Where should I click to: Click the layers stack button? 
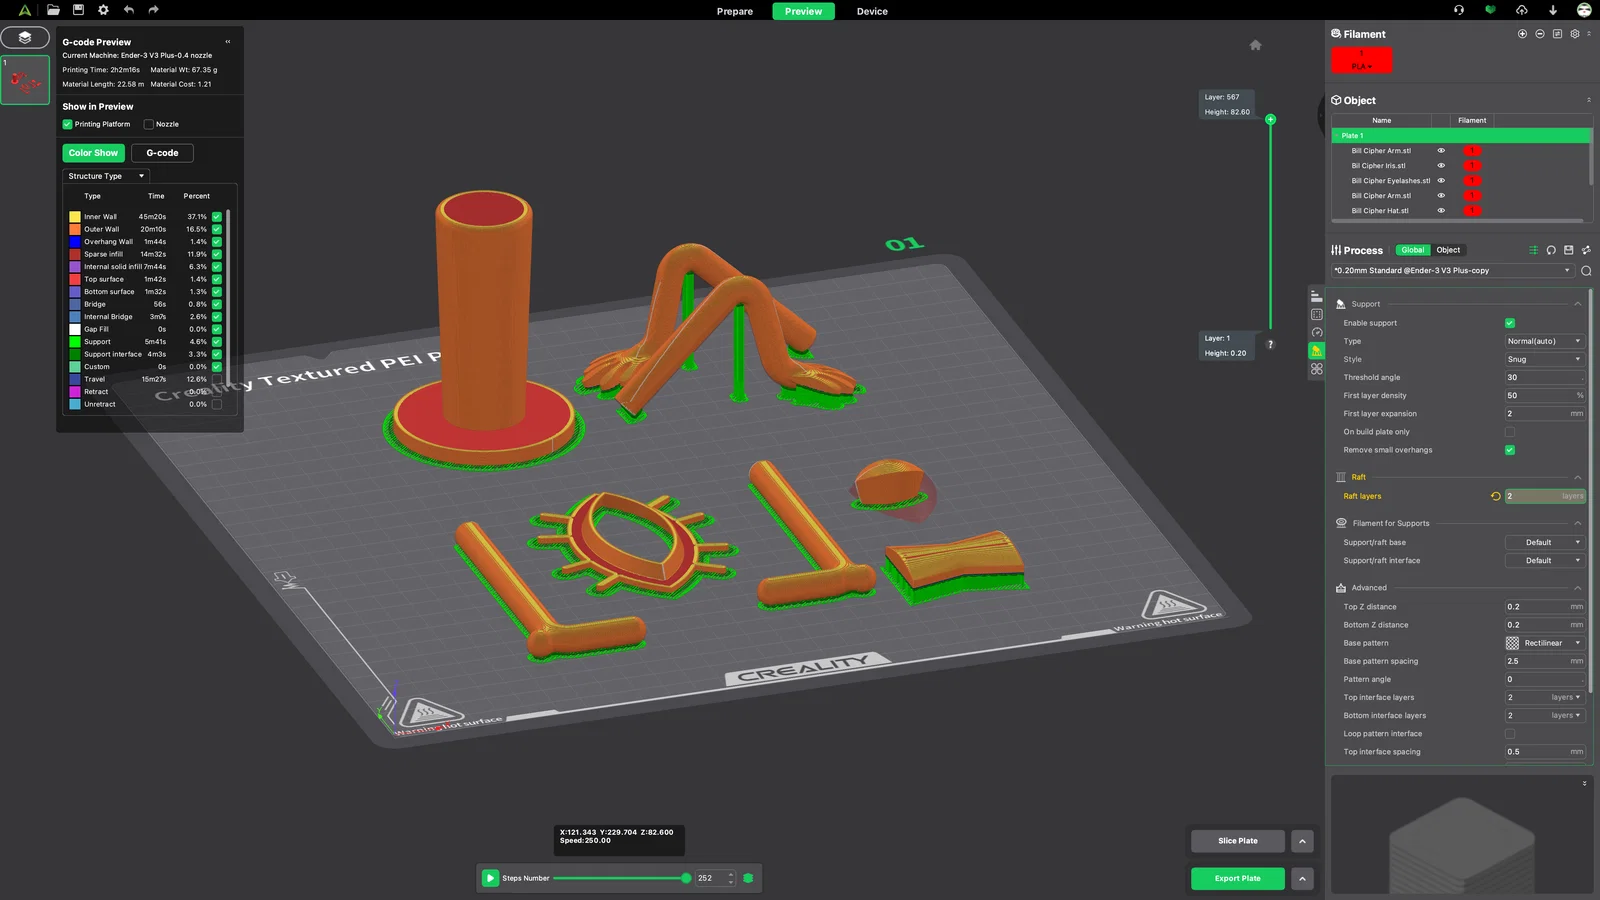pyautogui.click(x=25, y=38)
